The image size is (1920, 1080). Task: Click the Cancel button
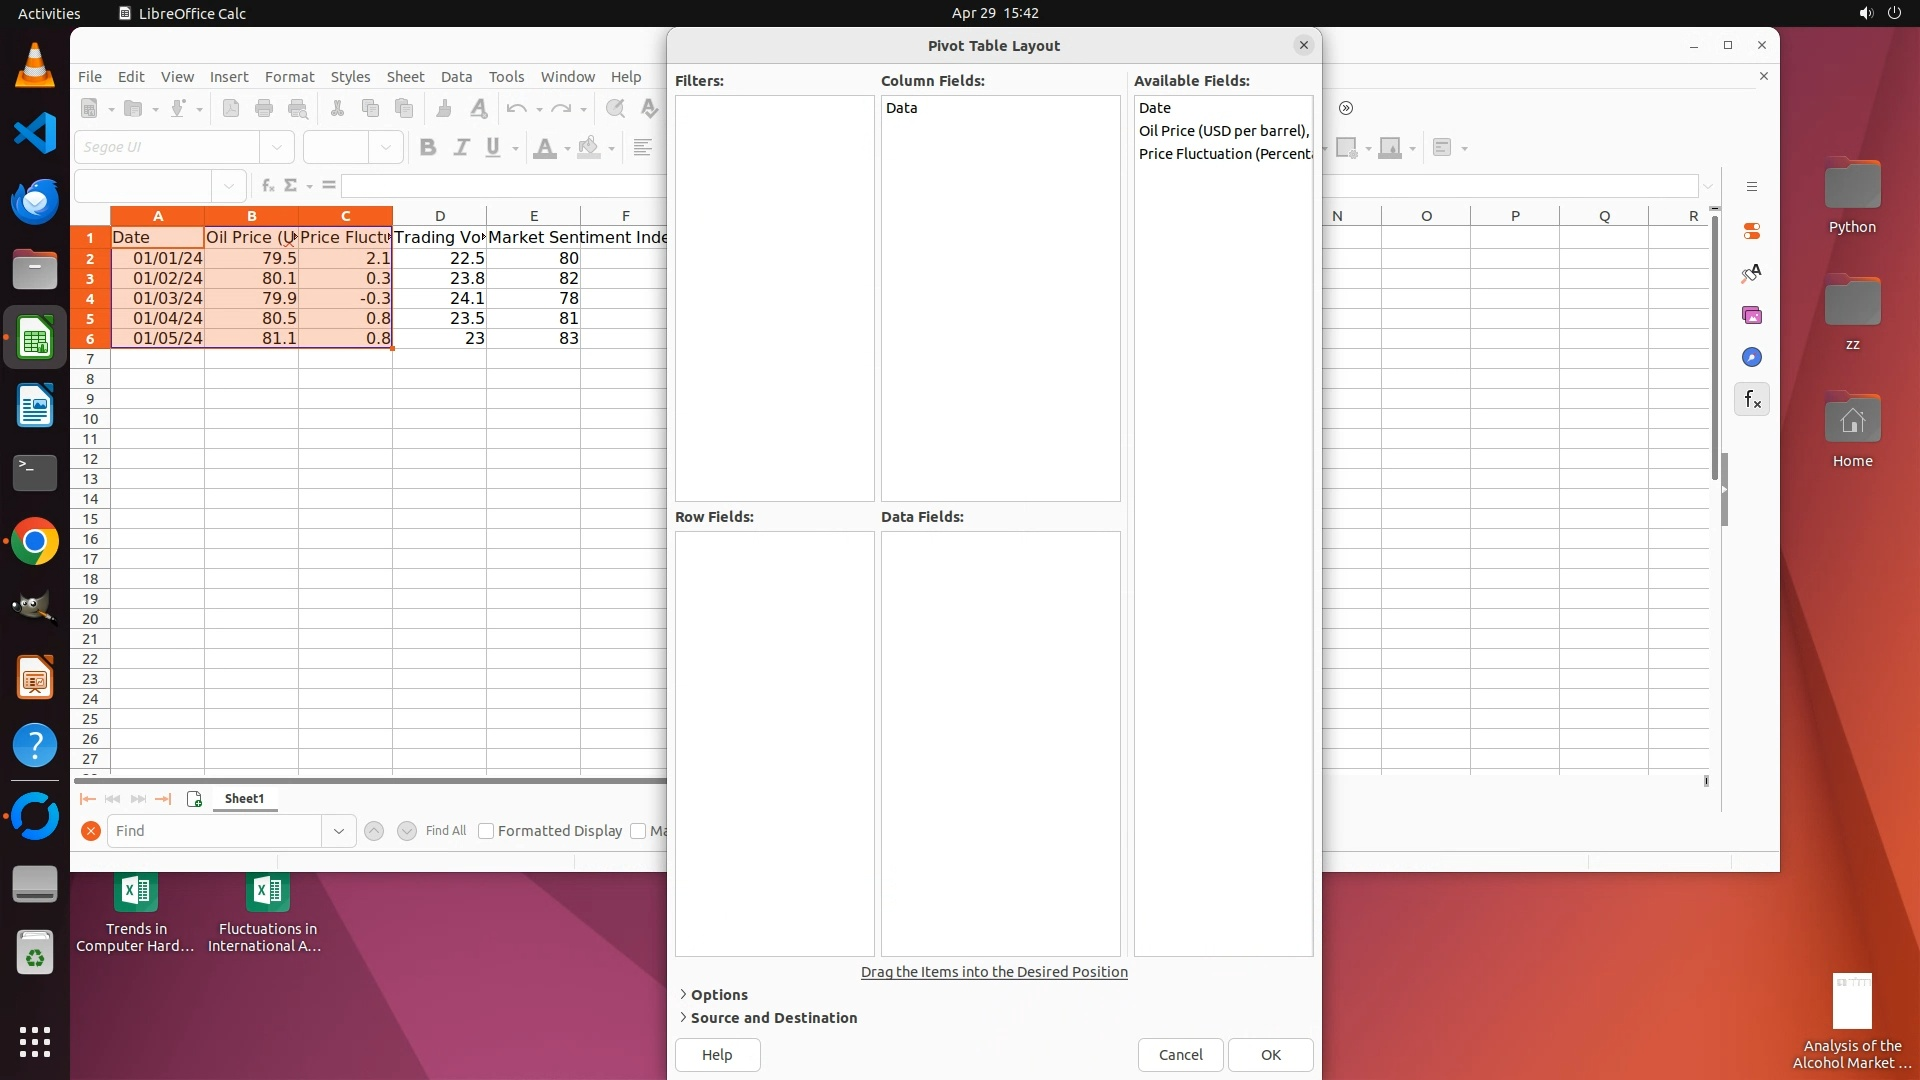pyautogui.click(x=1180, y=1055)
